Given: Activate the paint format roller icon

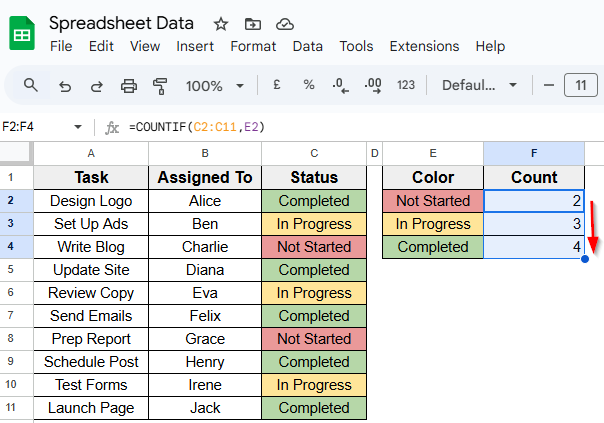Looking at the screenshot, I should click(x=160, y=86).
